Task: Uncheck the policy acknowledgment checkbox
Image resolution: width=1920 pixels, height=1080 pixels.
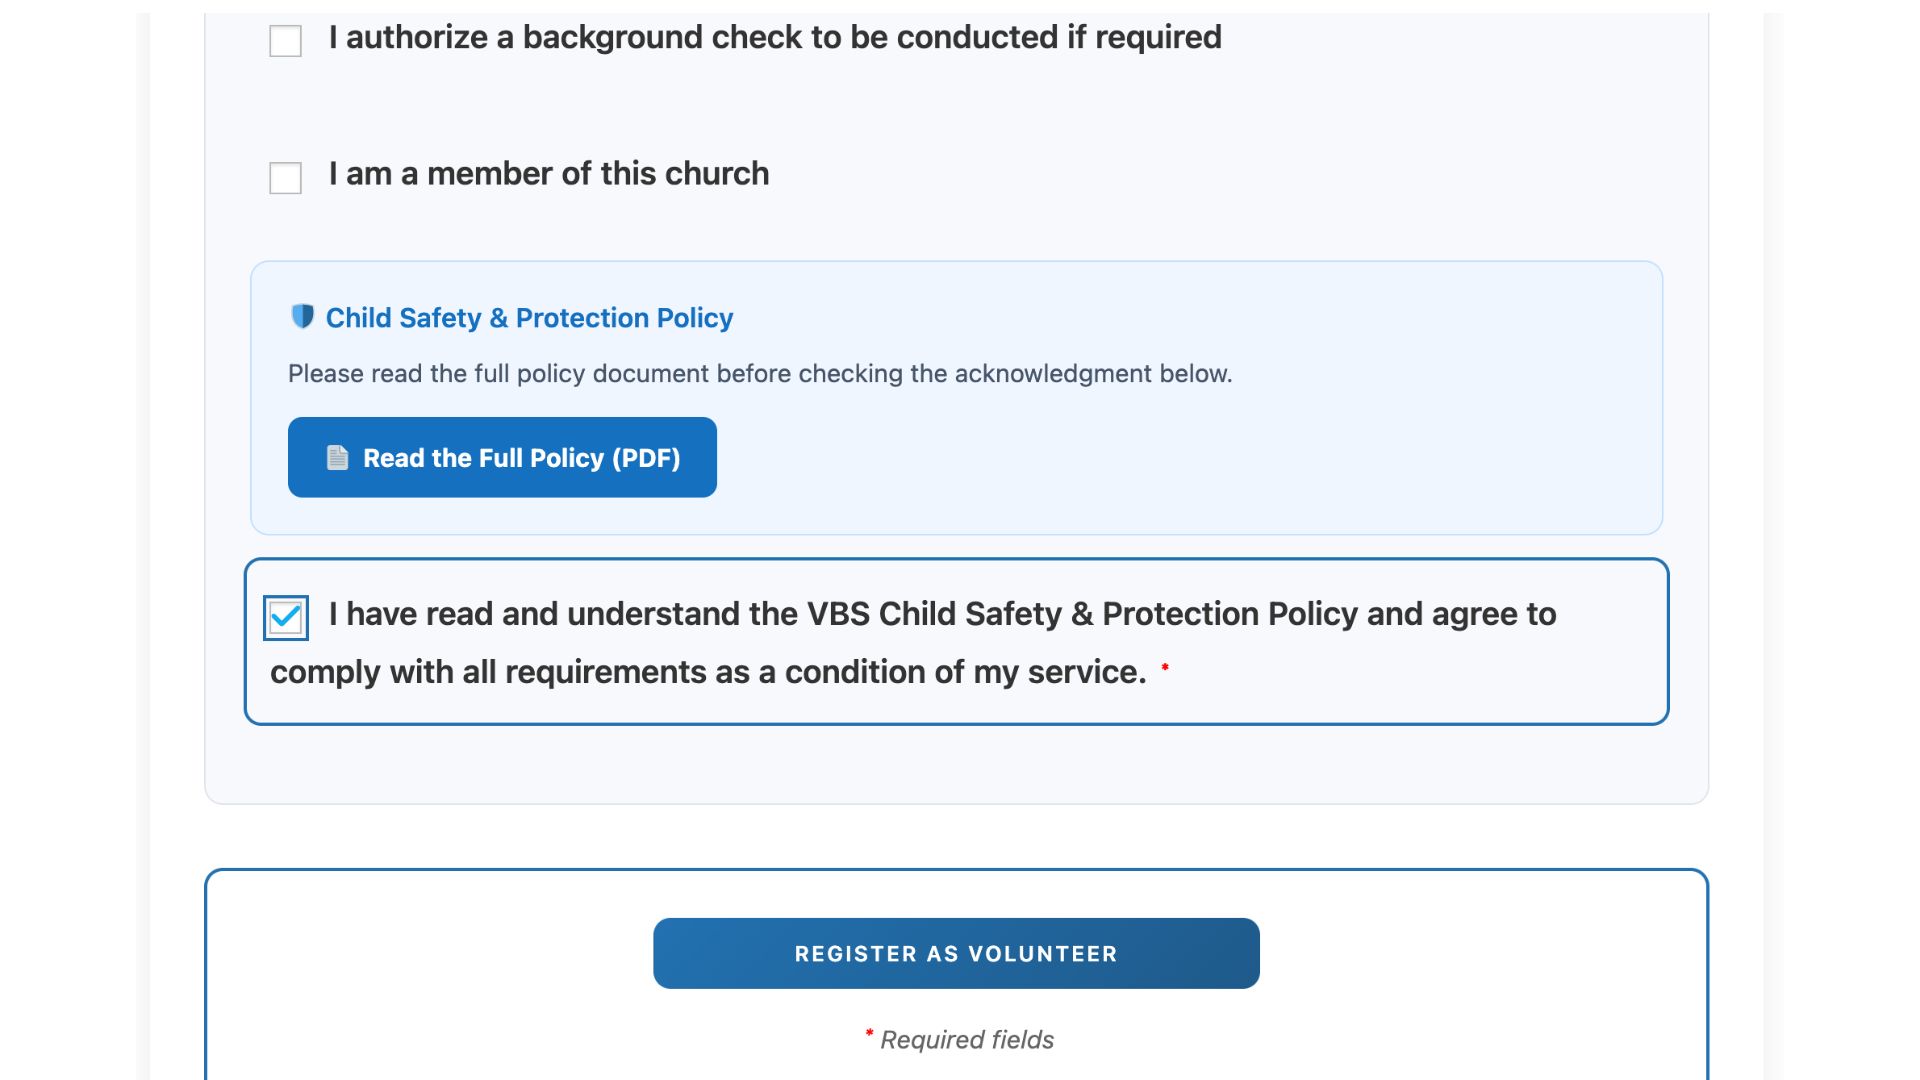Action: (286, 617)
